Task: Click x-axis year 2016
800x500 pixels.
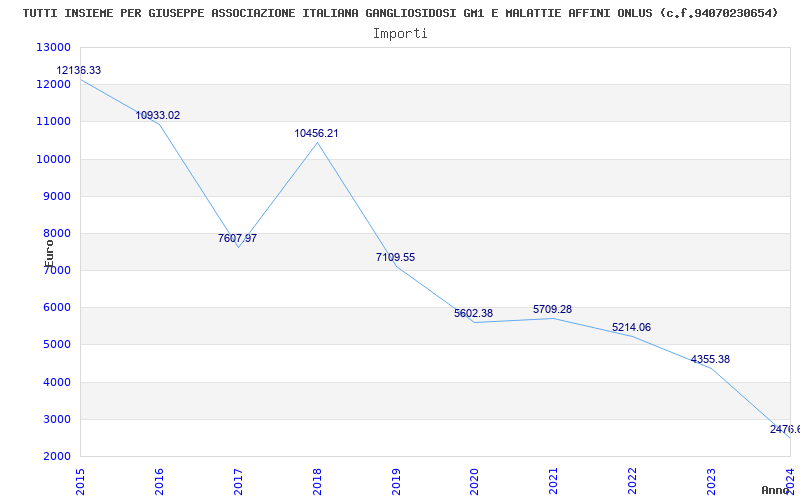Action: coord(159,481)
